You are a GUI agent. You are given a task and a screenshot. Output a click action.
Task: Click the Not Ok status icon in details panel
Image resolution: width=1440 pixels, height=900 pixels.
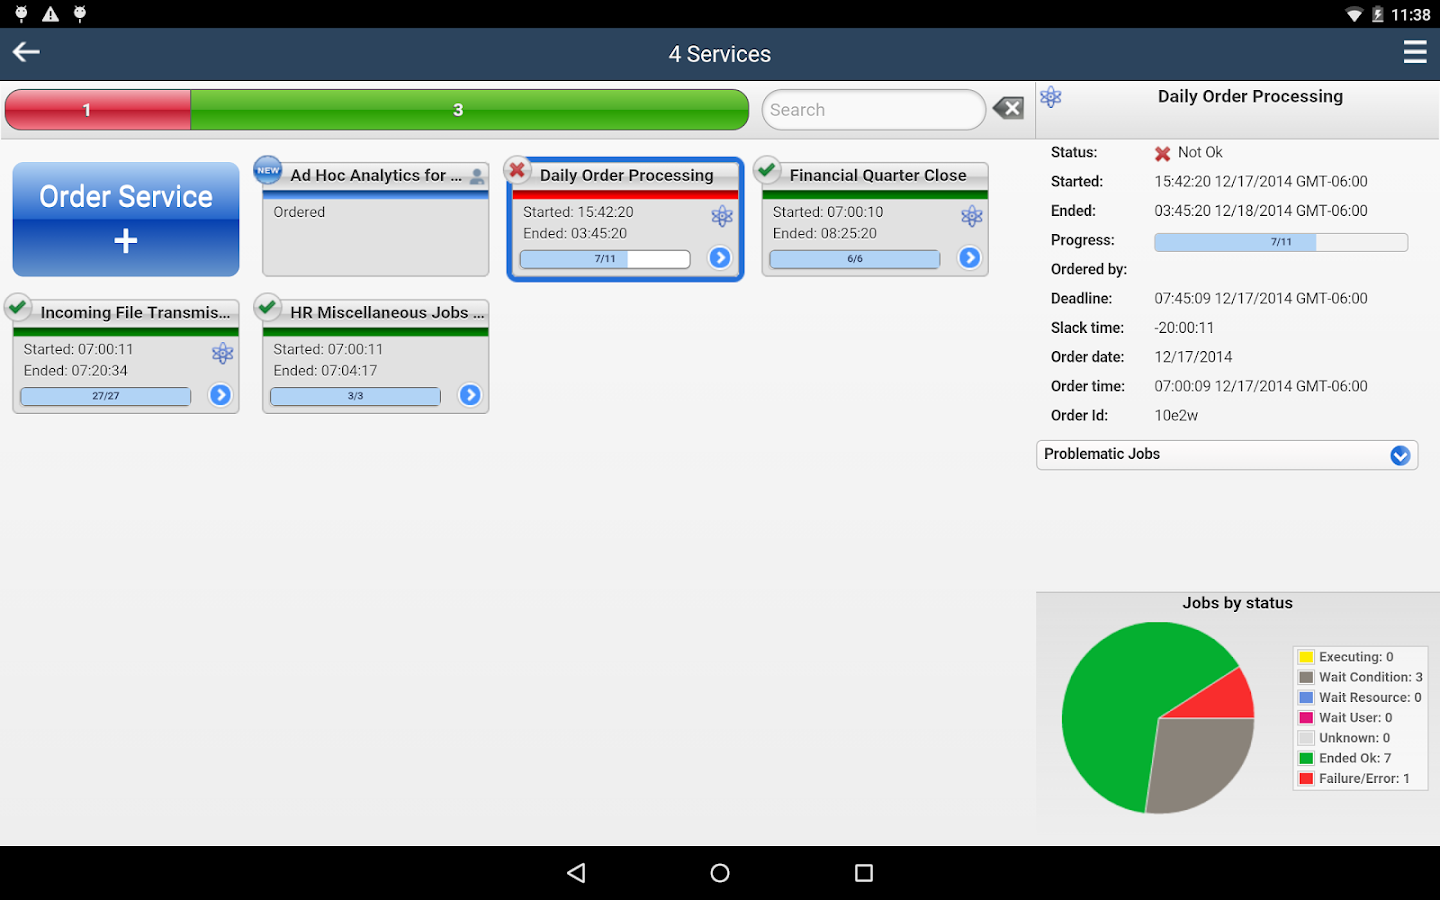pyautogui.click(x=1162, y=153)
